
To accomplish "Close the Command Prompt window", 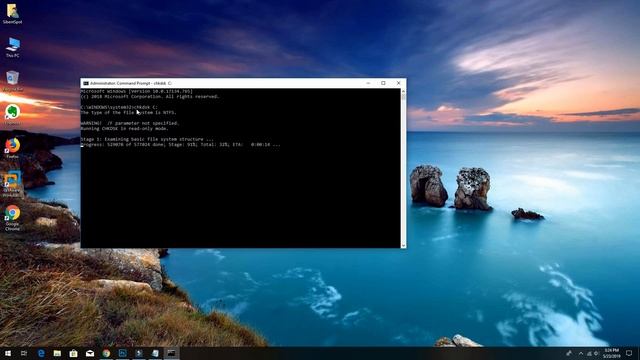I will (x=399, y=83).
